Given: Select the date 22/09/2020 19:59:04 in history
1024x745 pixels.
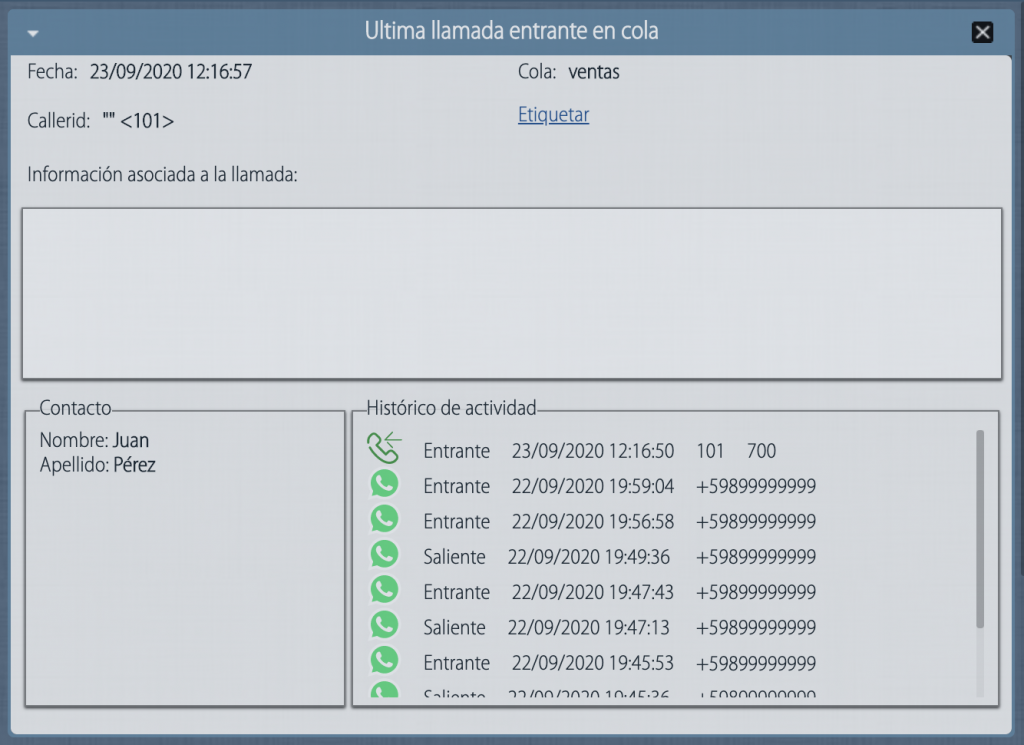Looking at the screenshot, I should point(592,486).
